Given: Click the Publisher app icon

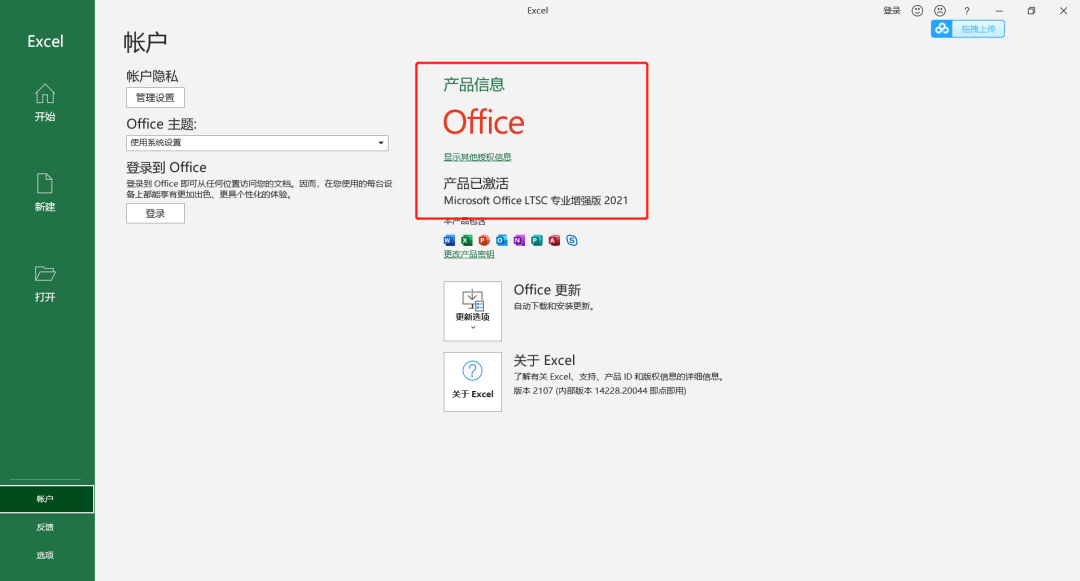Looking at the screenshot, I should pyautogui.click(x=537, y=240).
